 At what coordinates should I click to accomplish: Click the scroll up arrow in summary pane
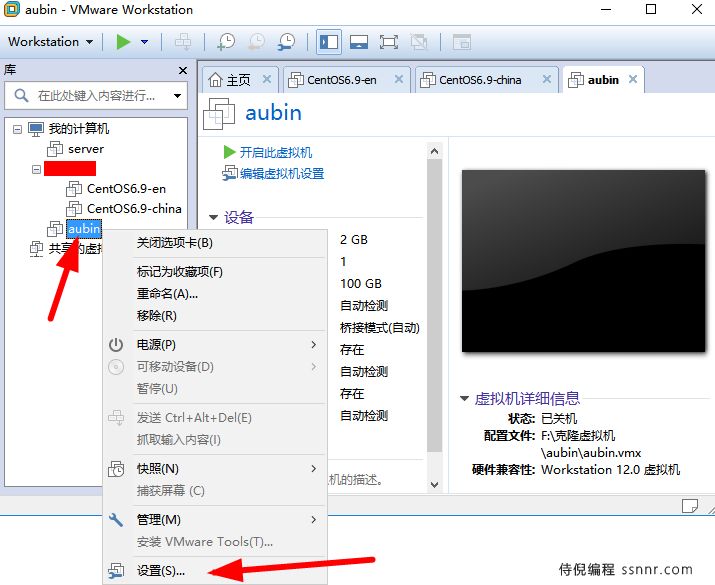point(435,151)
